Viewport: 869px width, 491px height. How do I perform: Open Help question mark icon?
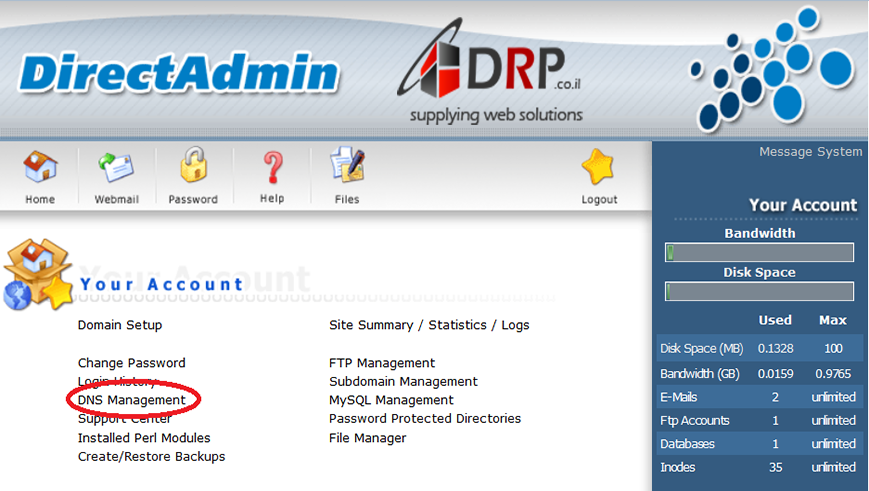[272, 167]
